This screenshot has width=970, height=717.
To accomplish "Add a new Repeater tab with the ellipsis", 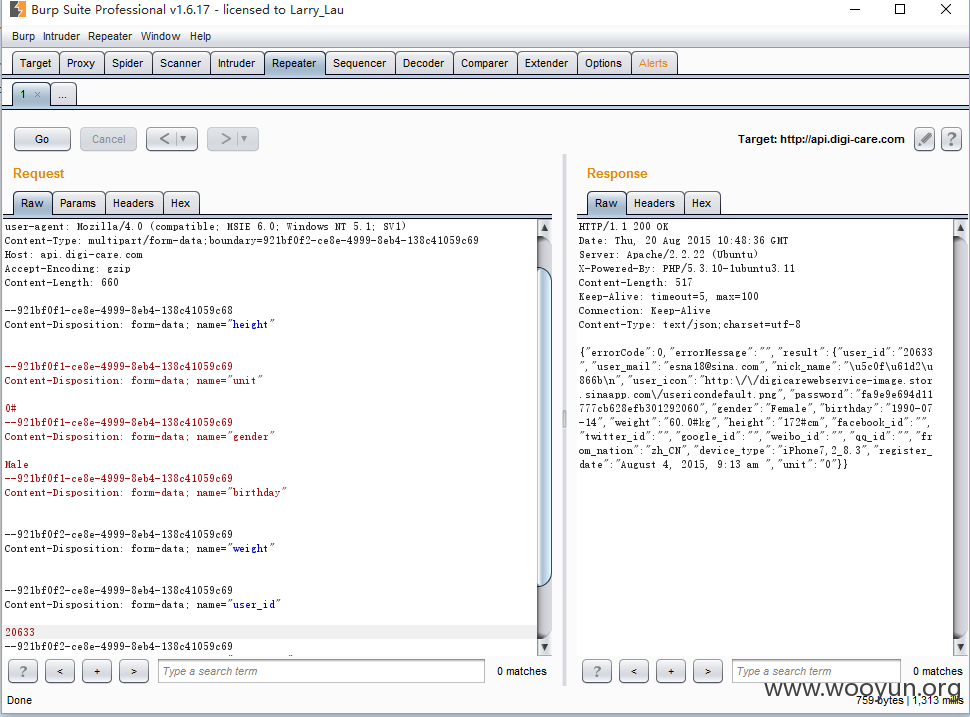I will (x=62, y=95).
